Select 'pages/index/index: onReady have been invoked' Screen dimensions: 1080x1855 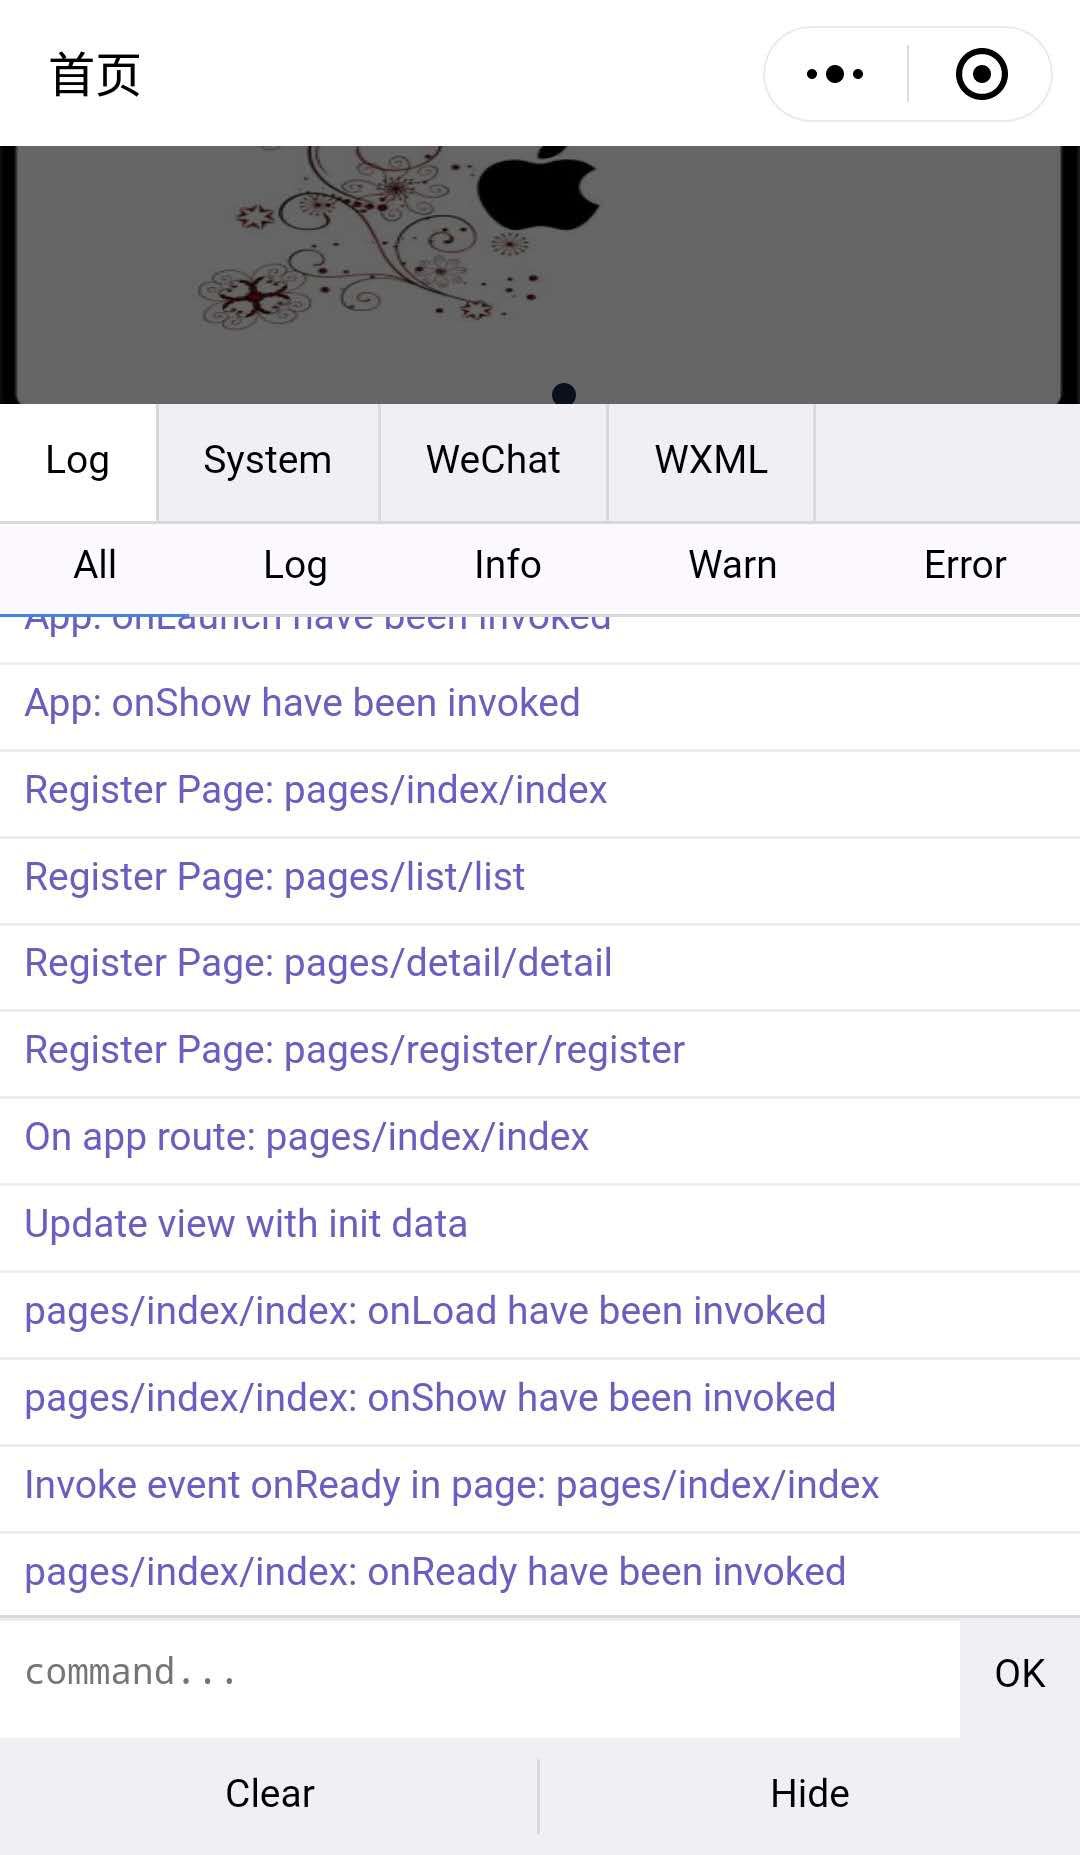(540, 1574)
